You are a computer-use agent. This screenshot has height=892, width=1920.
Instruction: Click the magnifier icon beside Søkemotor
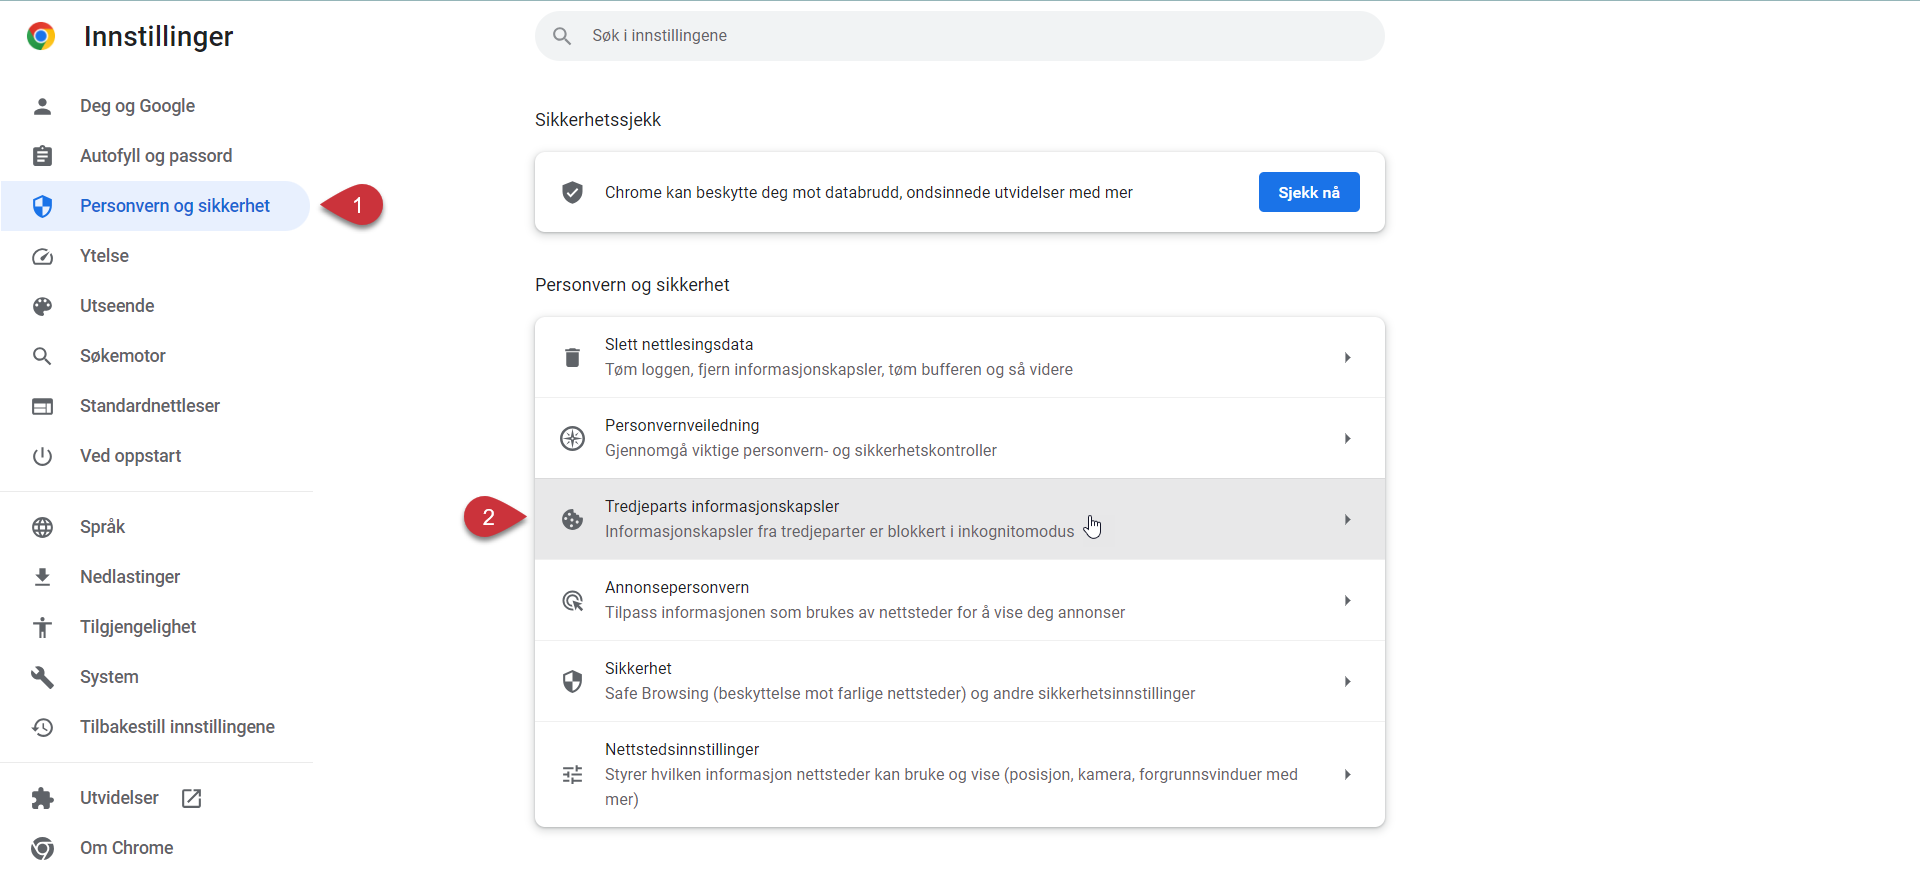coord(42,356)
